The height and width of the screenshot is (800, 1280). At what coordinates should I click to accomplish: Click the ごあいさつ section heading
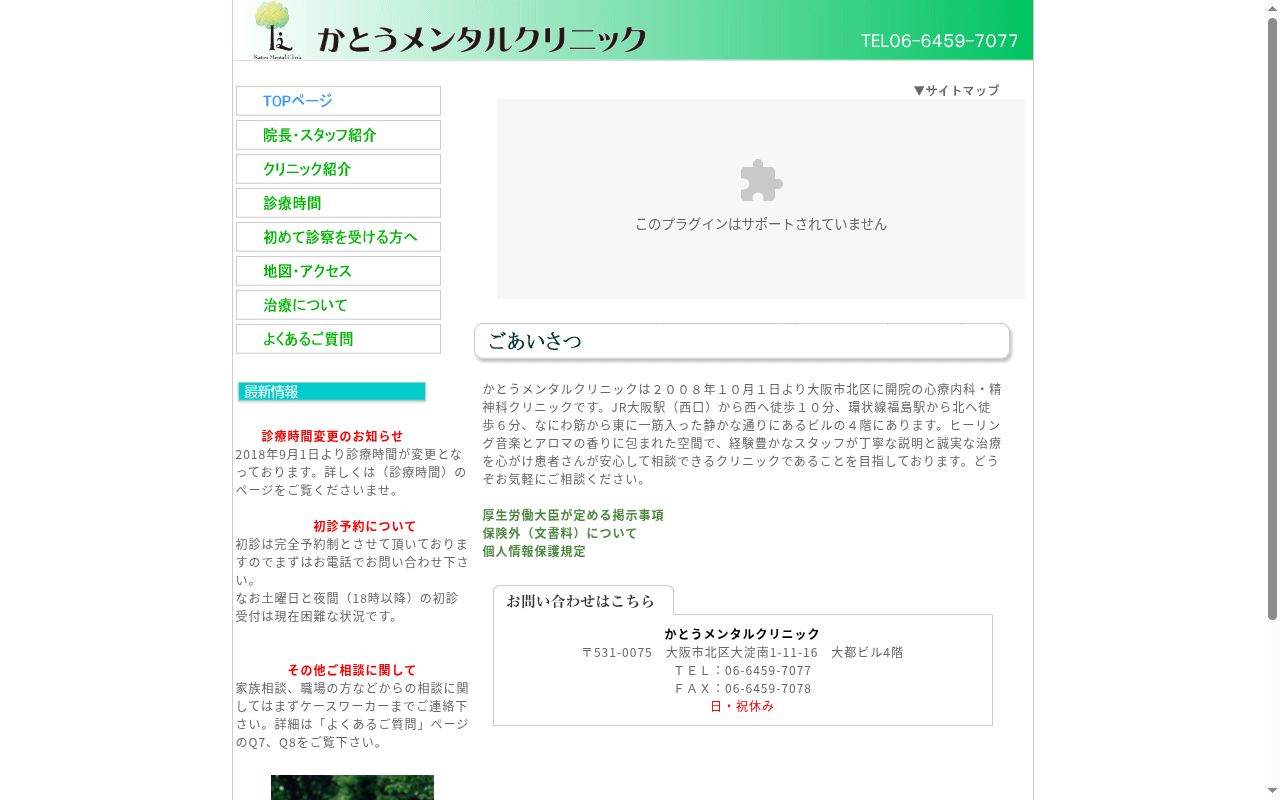[x=742, y=341]
